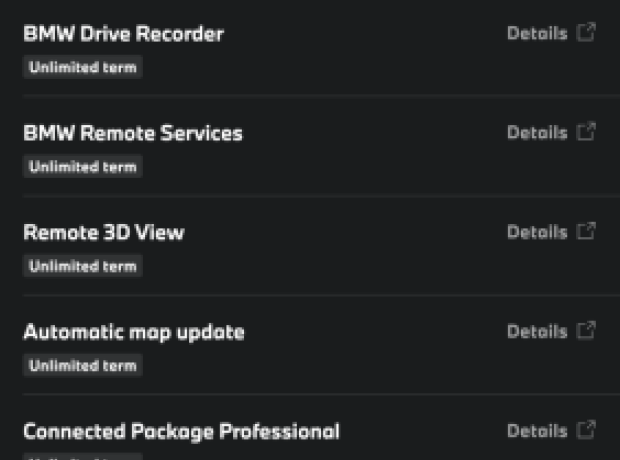Select the Connected Package Professional title
Viewport: 620px width, 460px height.
[x=181, y=432]
